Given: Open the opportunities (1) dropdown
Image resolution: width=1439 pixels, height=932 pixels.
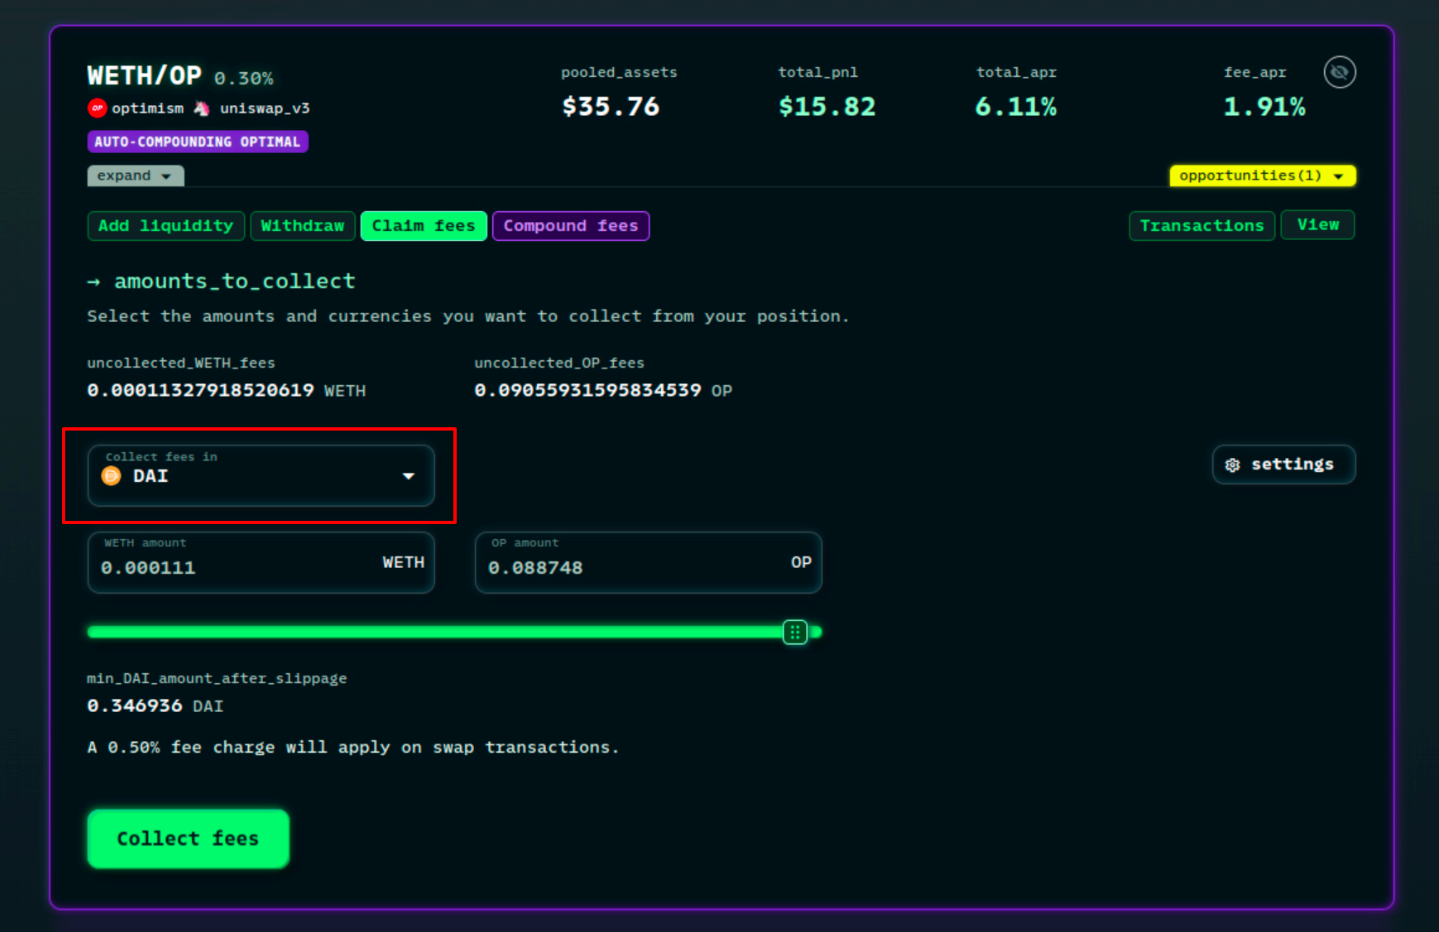Looking at the screenshot, I should point(1262,176).
